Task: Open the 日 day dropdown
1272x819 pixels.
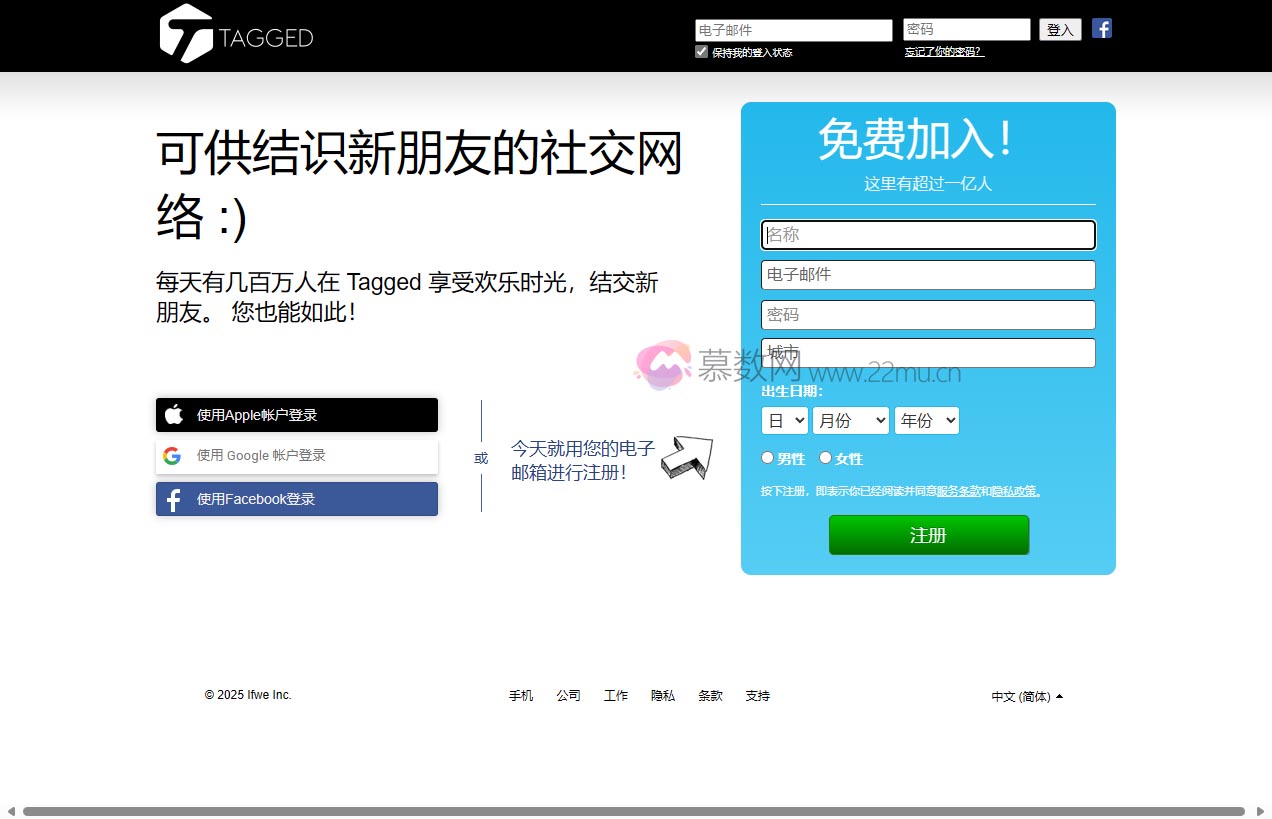Action: (x=784, y=421)
